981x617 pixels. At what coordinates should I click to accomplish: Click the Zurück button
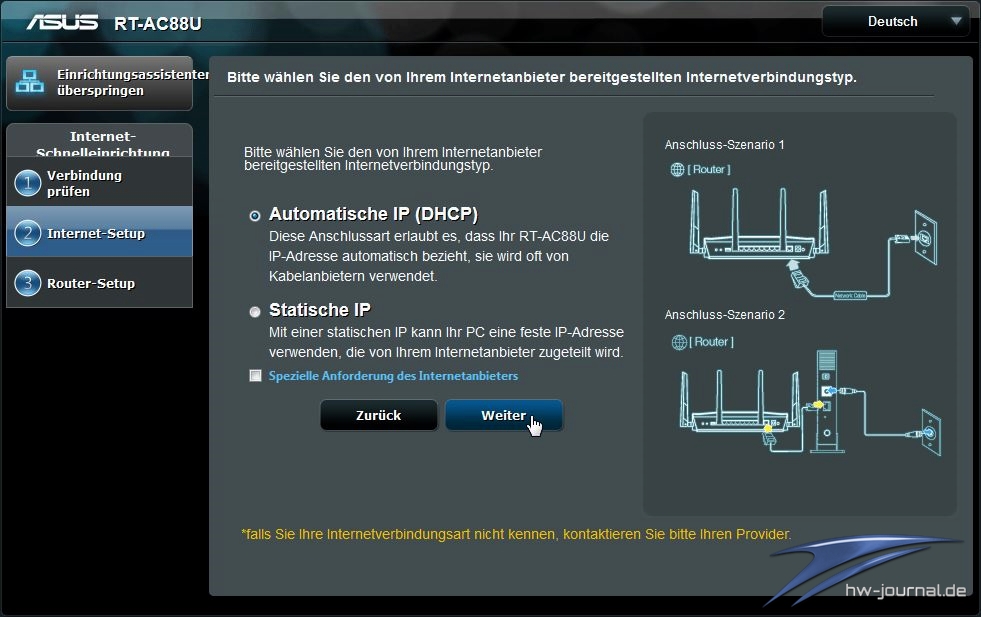pyautogui.click(x=379, y=416)
